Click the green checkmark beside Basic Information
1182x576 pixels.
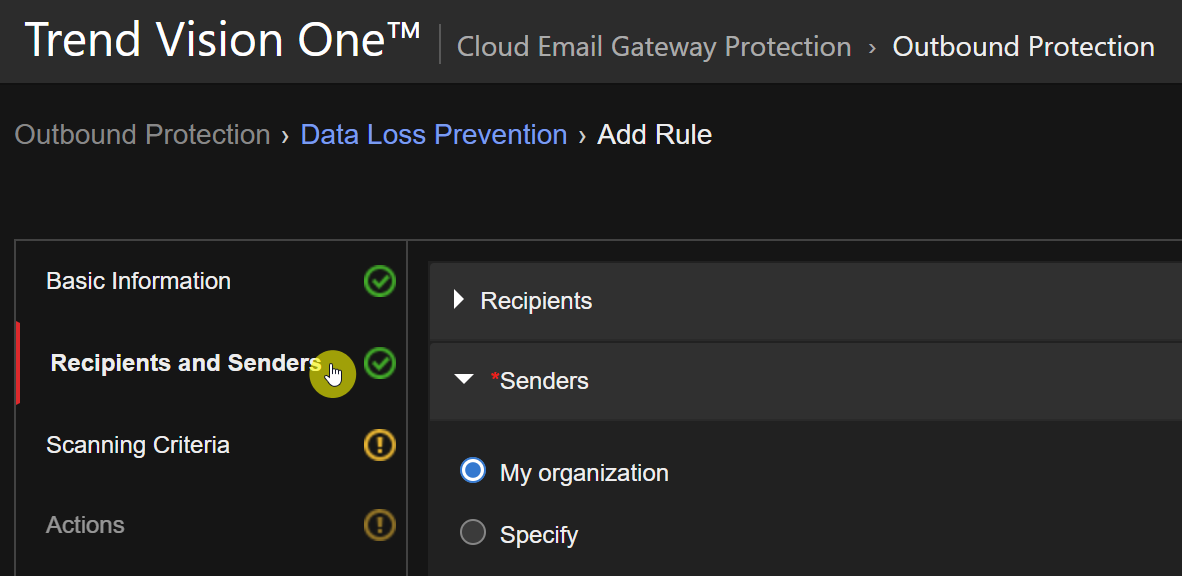click(380, 282)
